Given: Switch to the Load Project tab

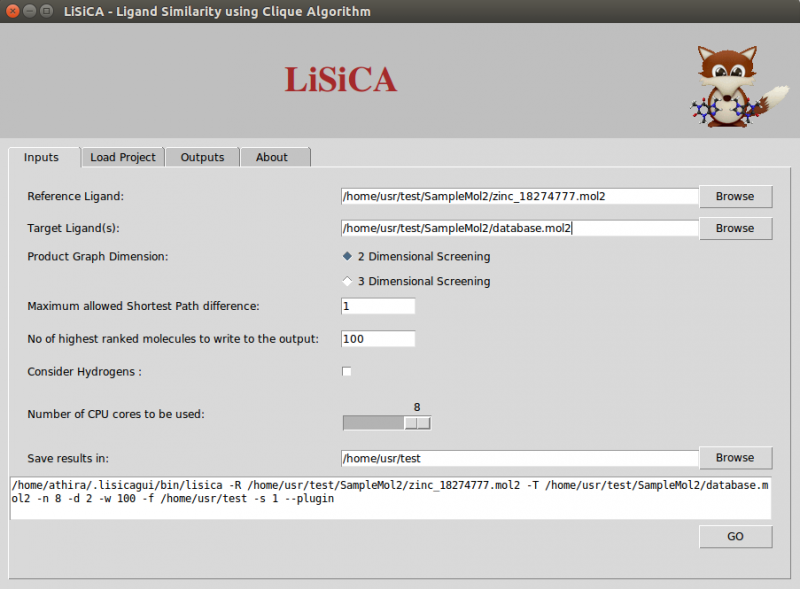Looking at the screenshot, I should (x=123, y=157).
